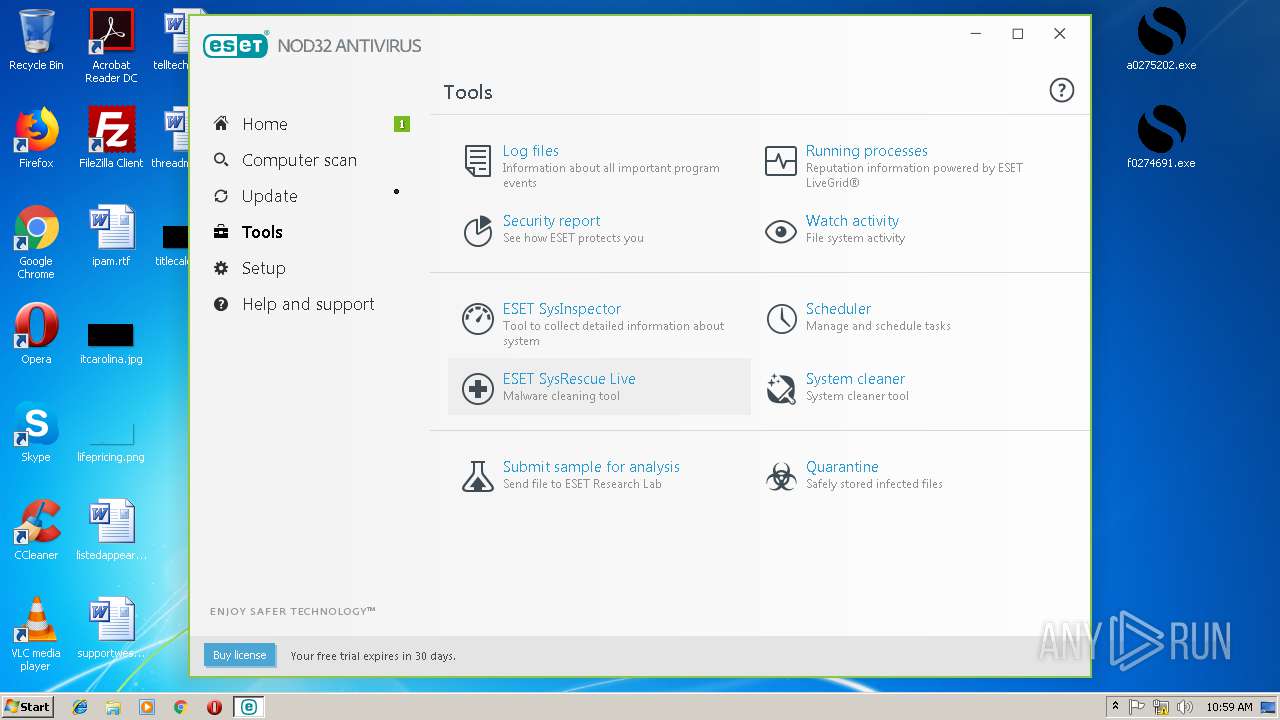Open Internet Explorer from the taskbar
This screenshot has width=1280, height=720.
pyautogui.click(x=80, y=707)
